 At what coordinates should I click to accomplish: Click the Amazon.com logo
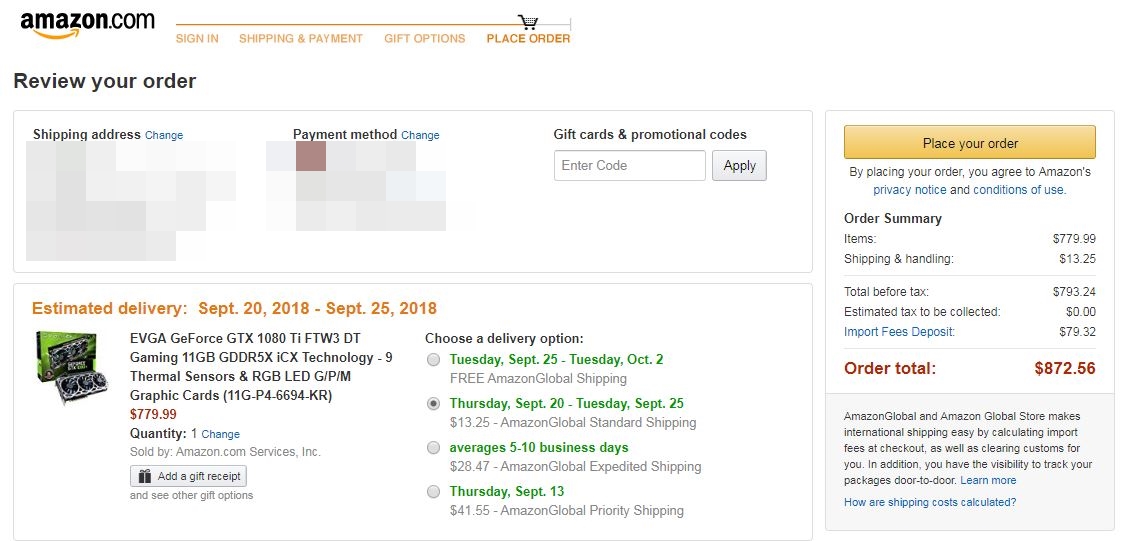coord(87,24)
